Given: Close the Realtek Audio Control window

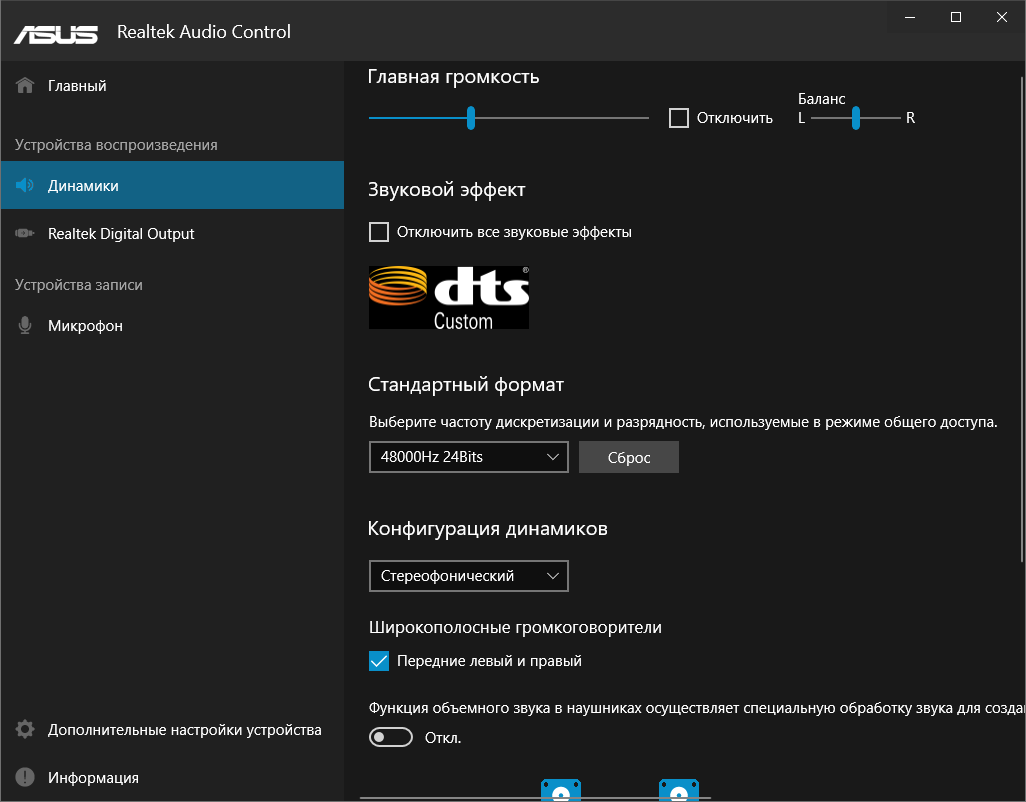Looking at the screenshot, I should [1002, 17].
